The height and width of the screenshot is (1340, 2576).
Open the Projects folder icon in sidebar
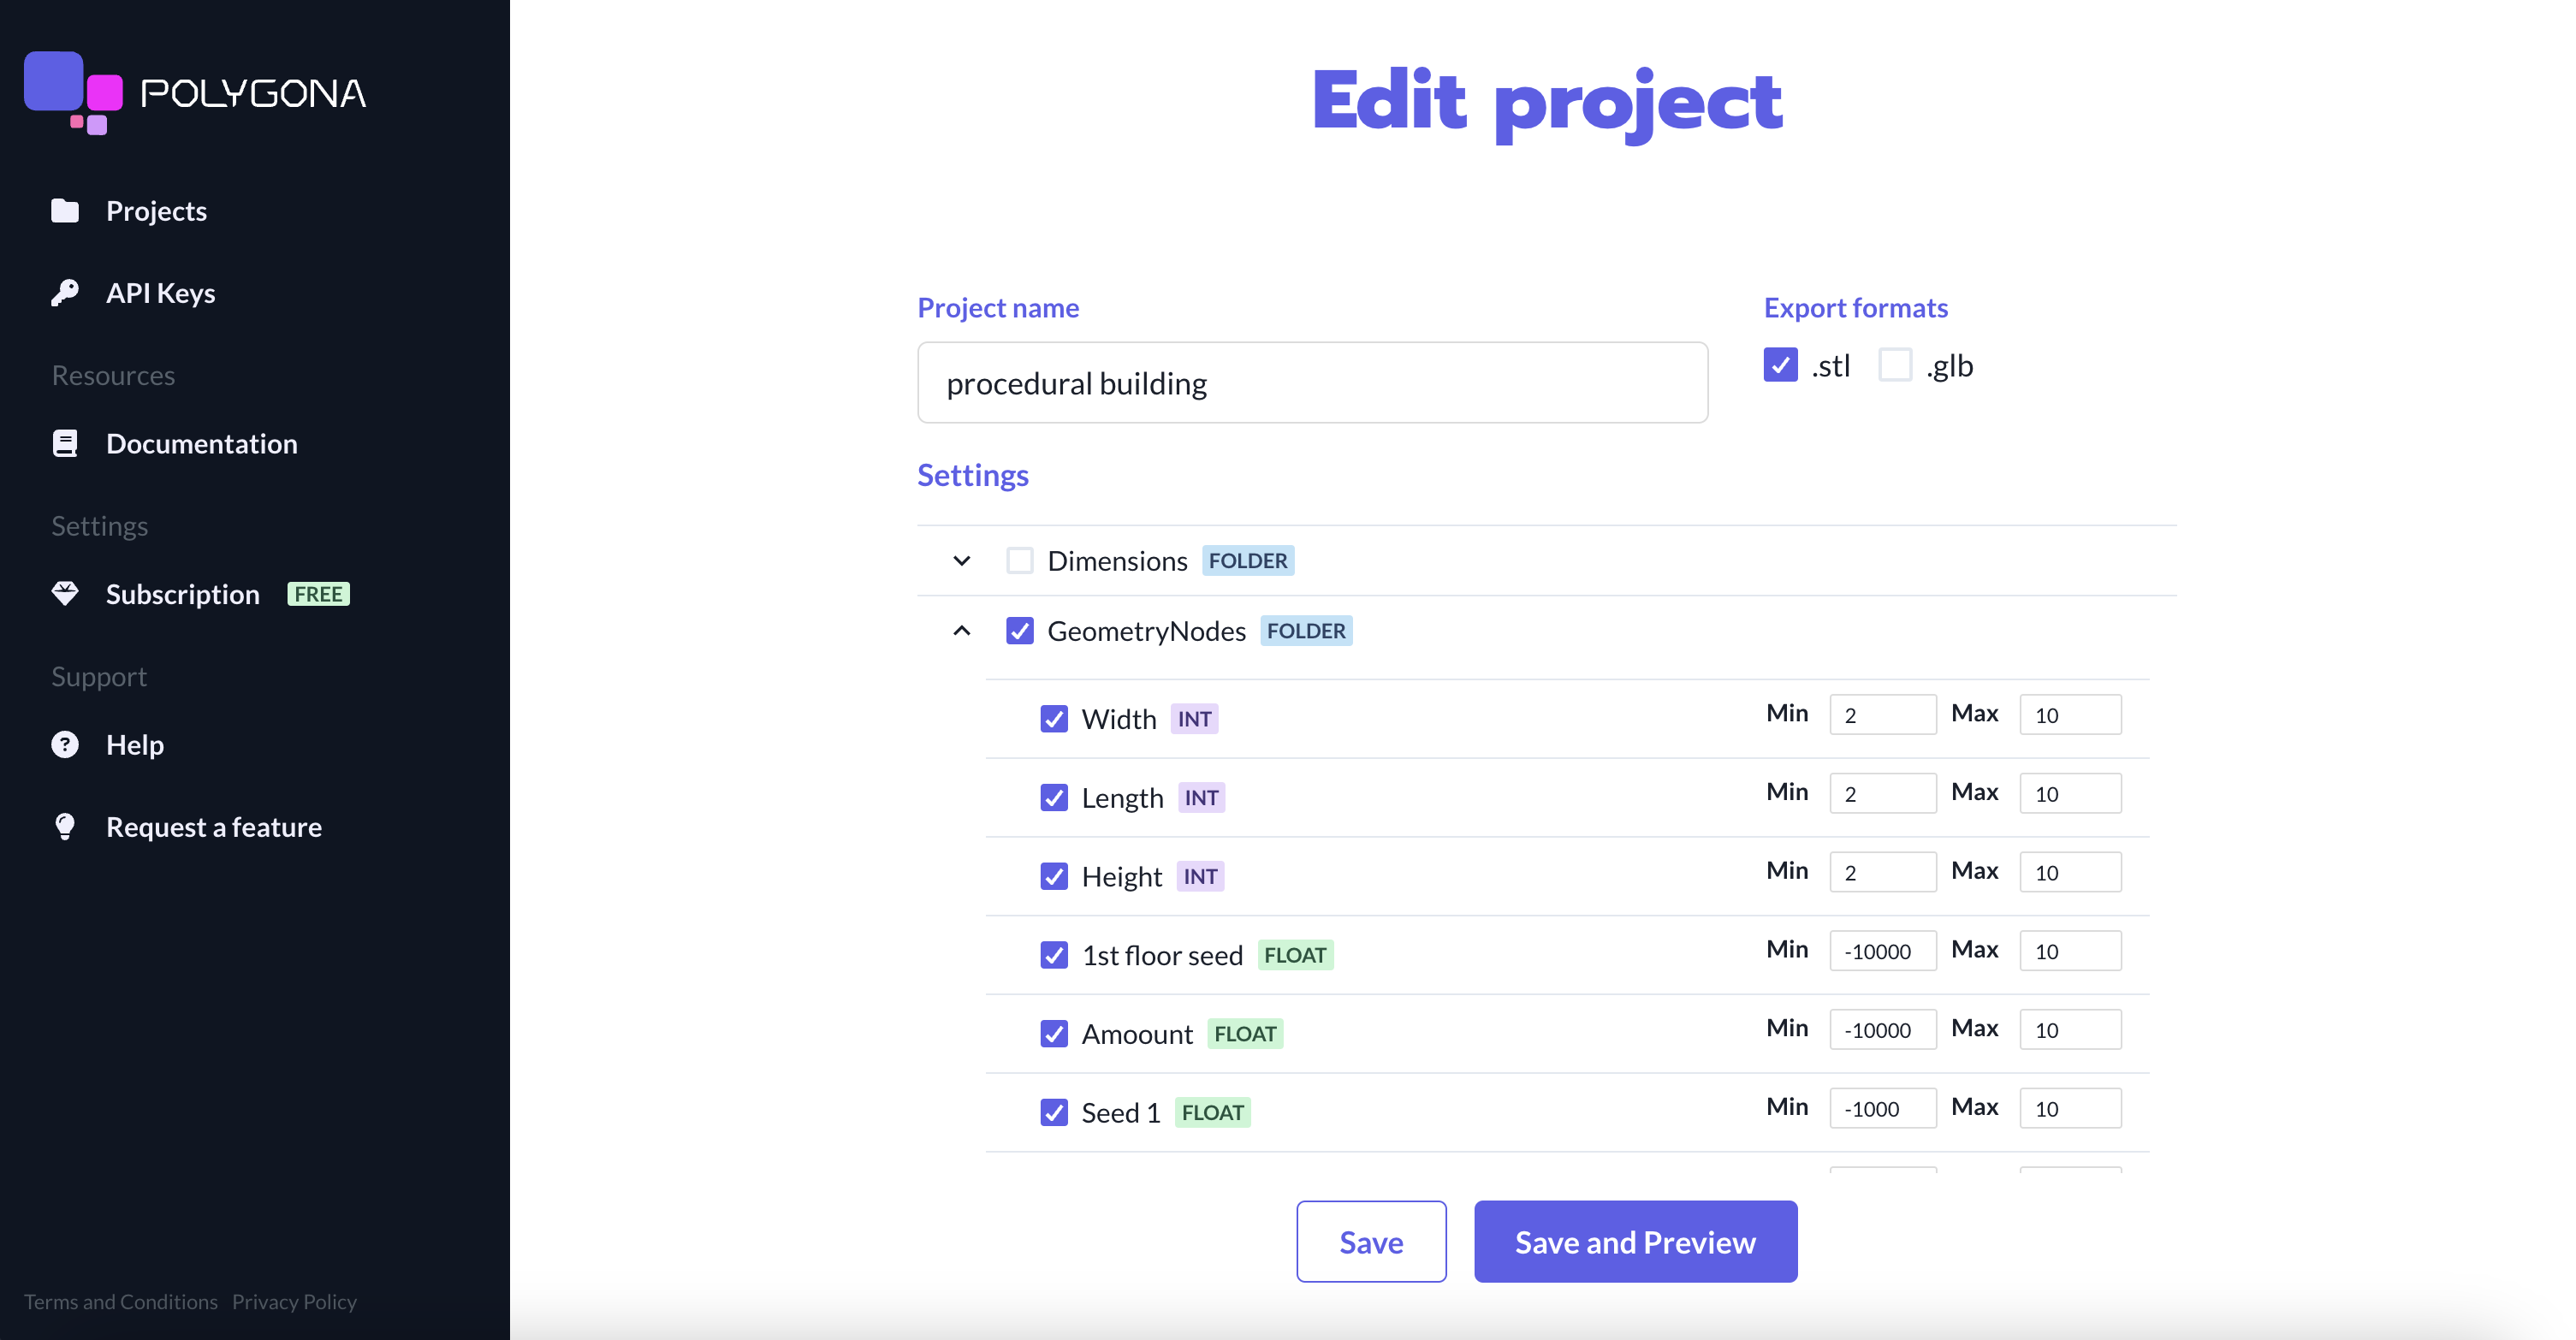click(65, 210)
